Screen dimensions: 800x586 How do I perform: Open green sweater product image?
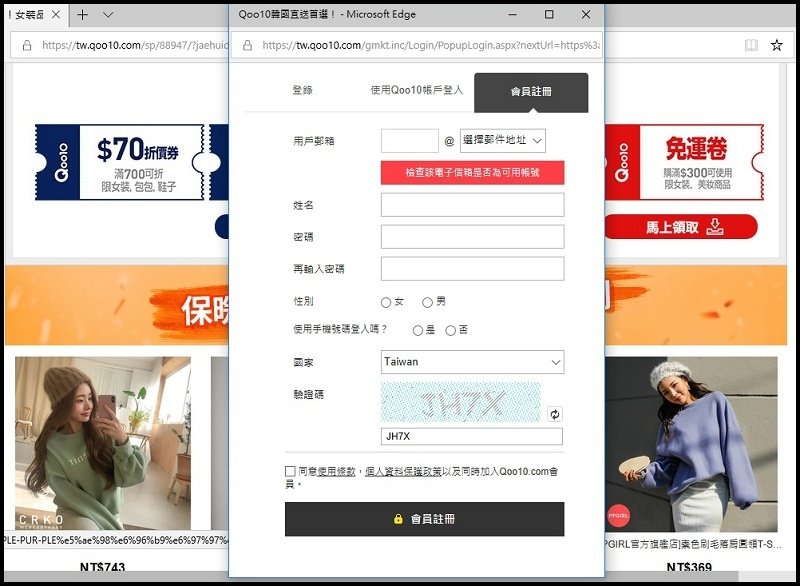click(103, 443)
